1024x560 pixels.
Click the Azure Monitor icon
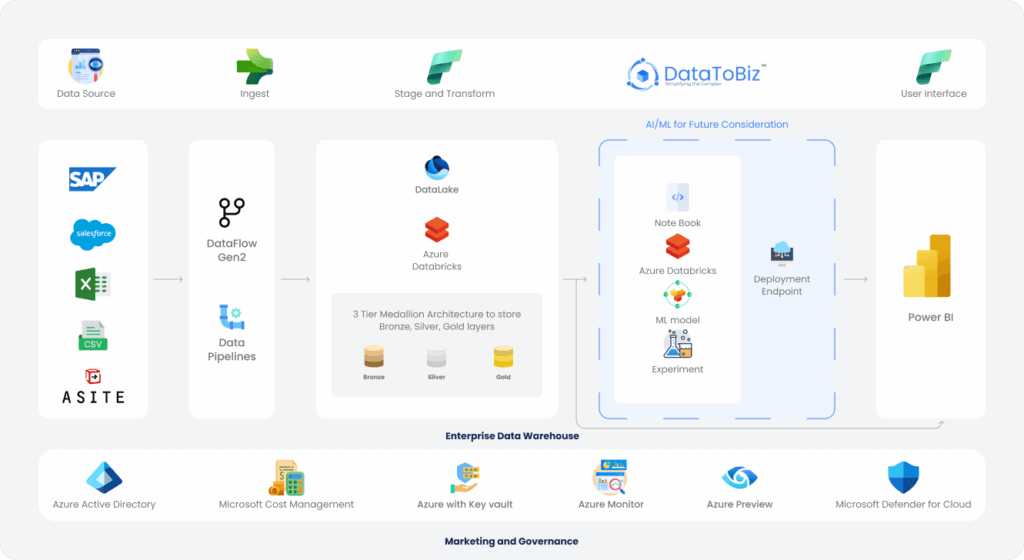click(610, 477)
